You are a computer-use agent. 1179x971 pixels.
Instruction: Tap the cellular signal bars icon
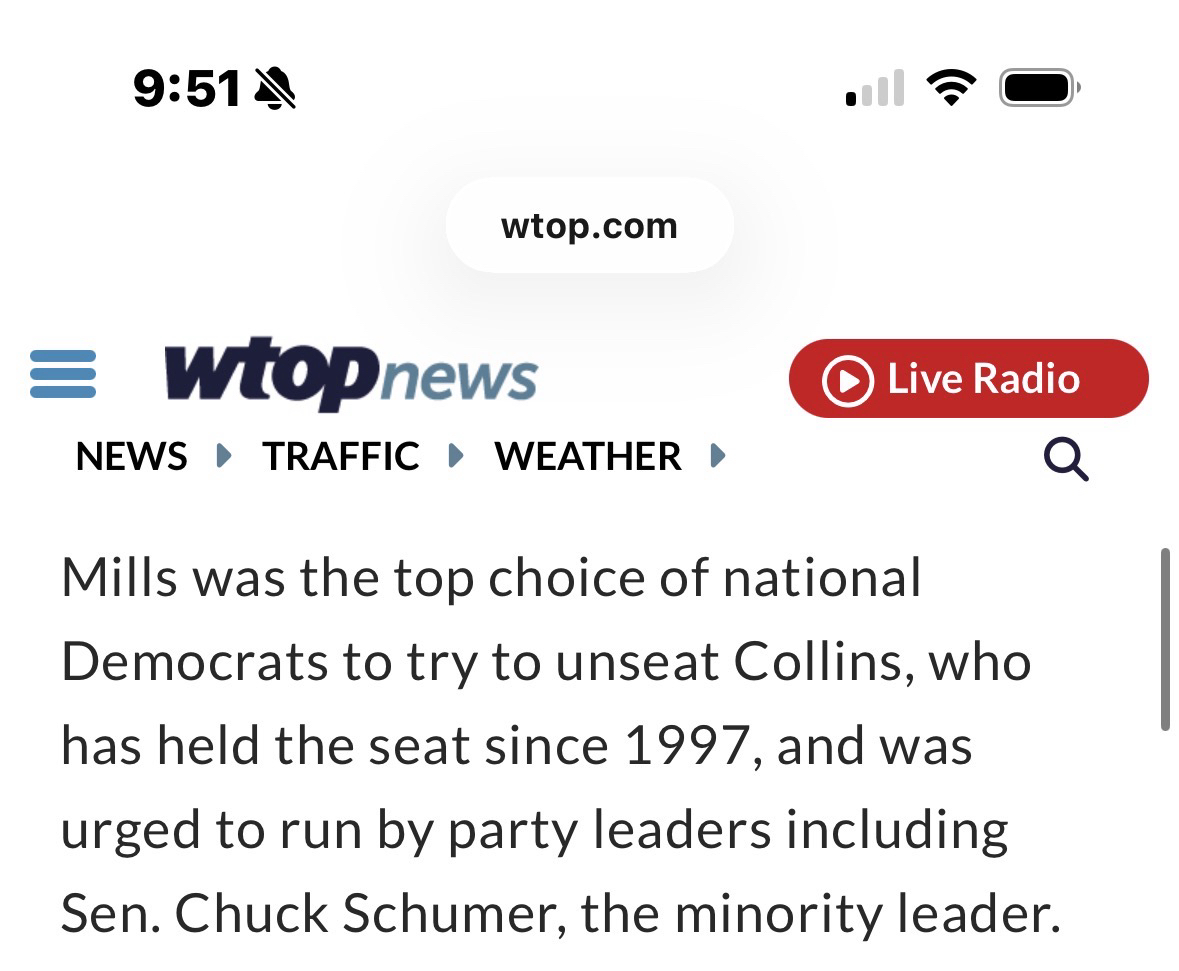click(875, 88)
